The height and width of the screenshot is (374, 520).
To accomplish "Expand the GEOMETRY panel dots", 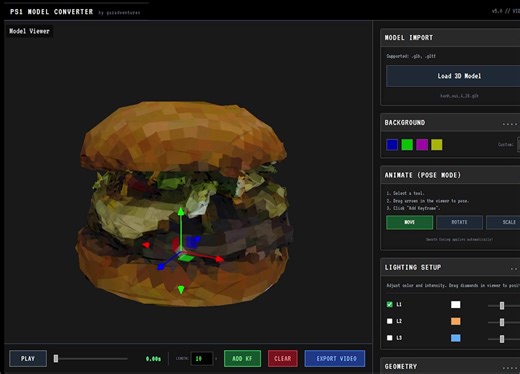I will coord(511,368).
